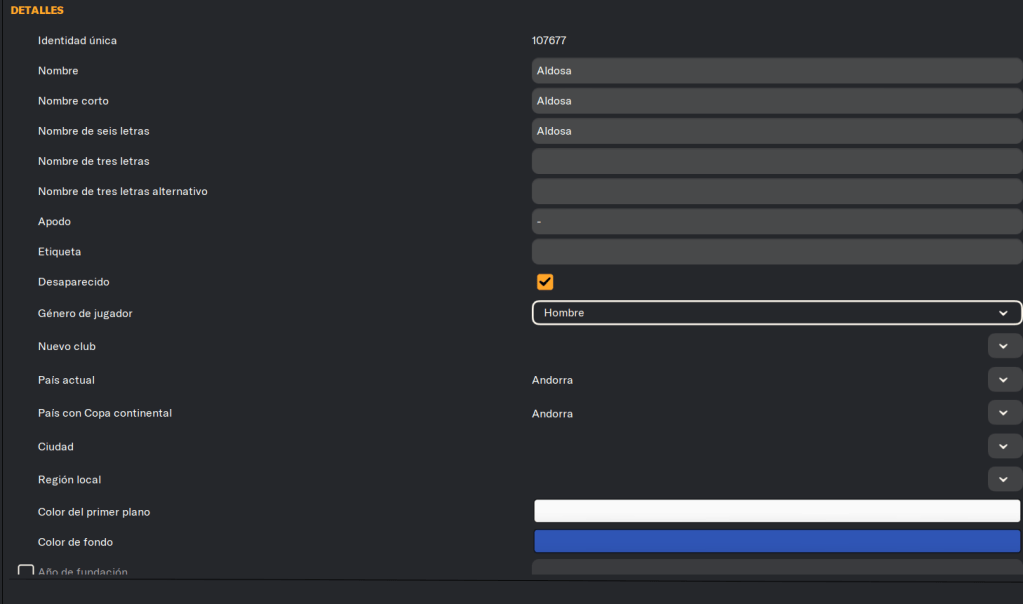Screen dimensions: 1023x604
Task: Click the DETALLES section header
Action: click(x=37, y=10)
